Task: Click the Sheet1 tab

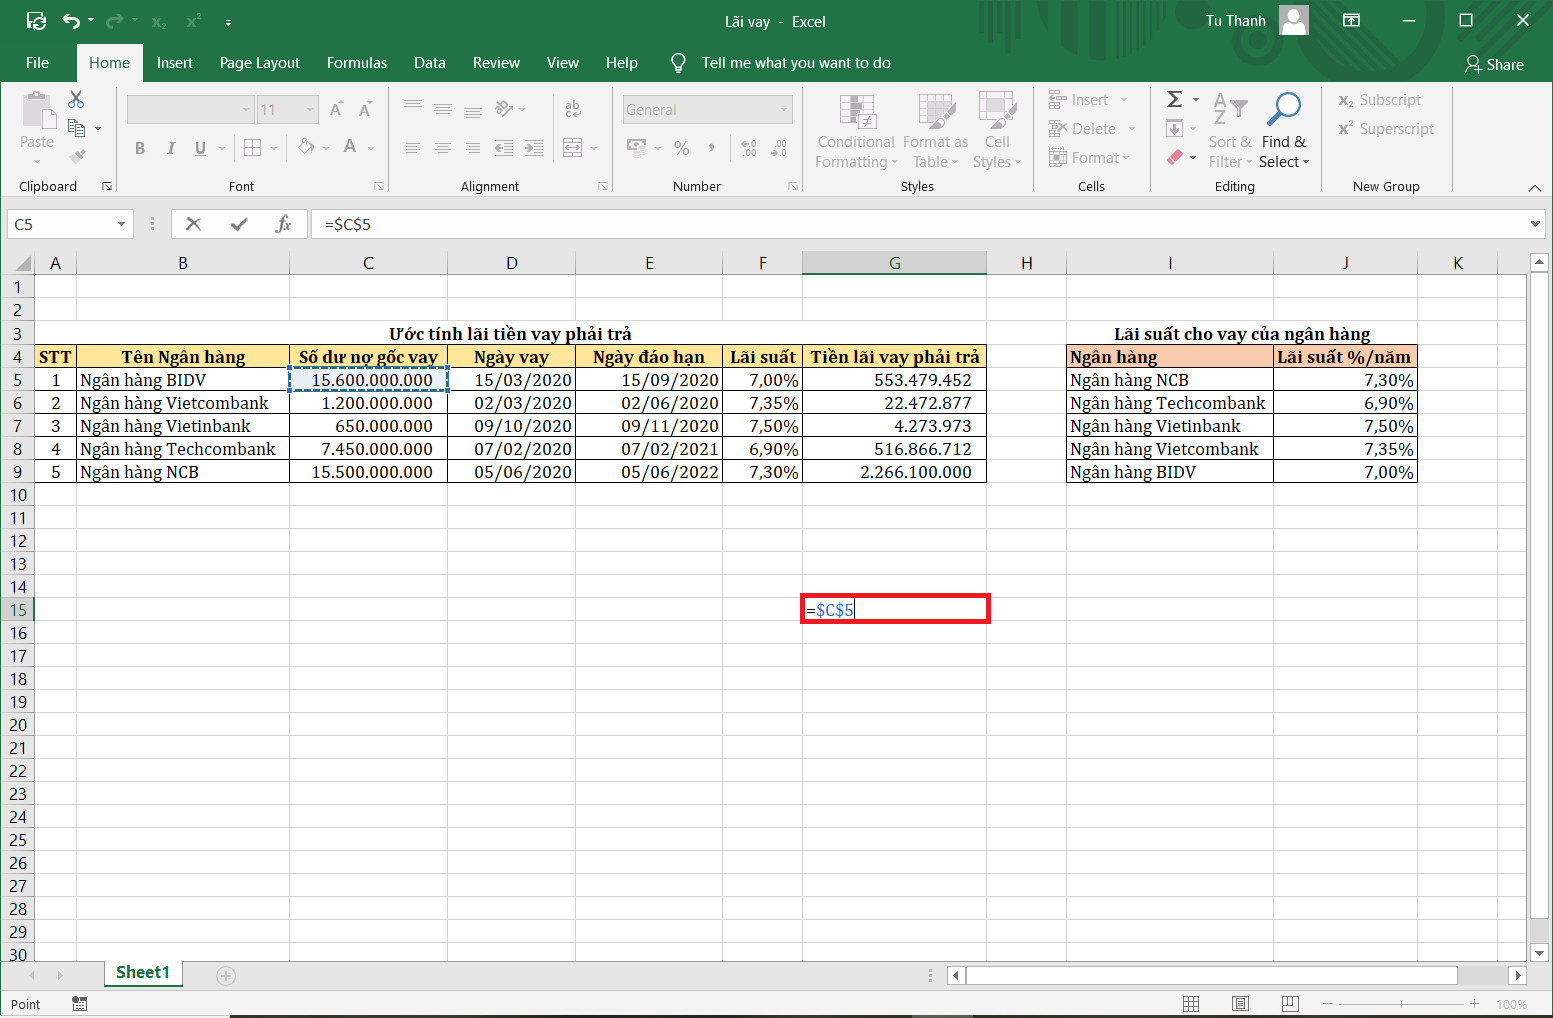Action: (143, 973)
